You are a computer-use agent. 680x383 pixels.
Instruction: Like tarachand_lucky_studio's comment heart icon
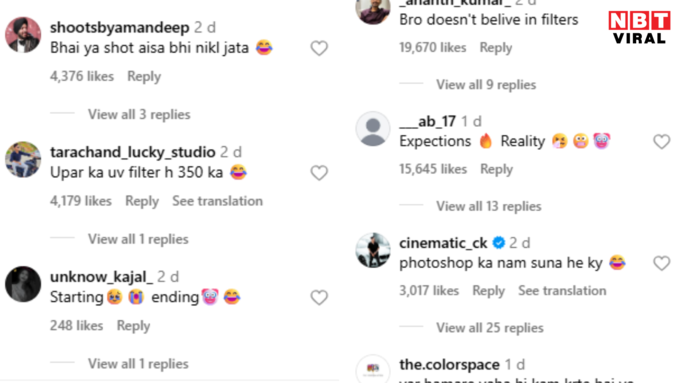(x=319, y=173)
